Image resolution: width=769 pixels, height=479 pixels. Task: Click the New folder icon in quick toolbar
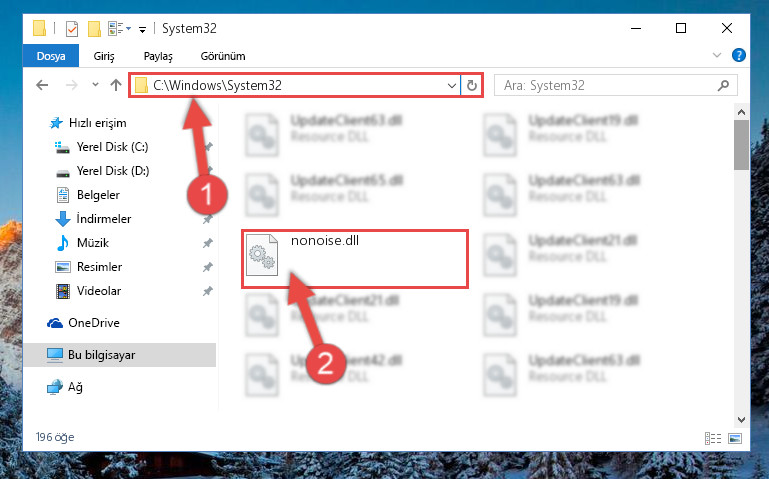pos(94,29)
